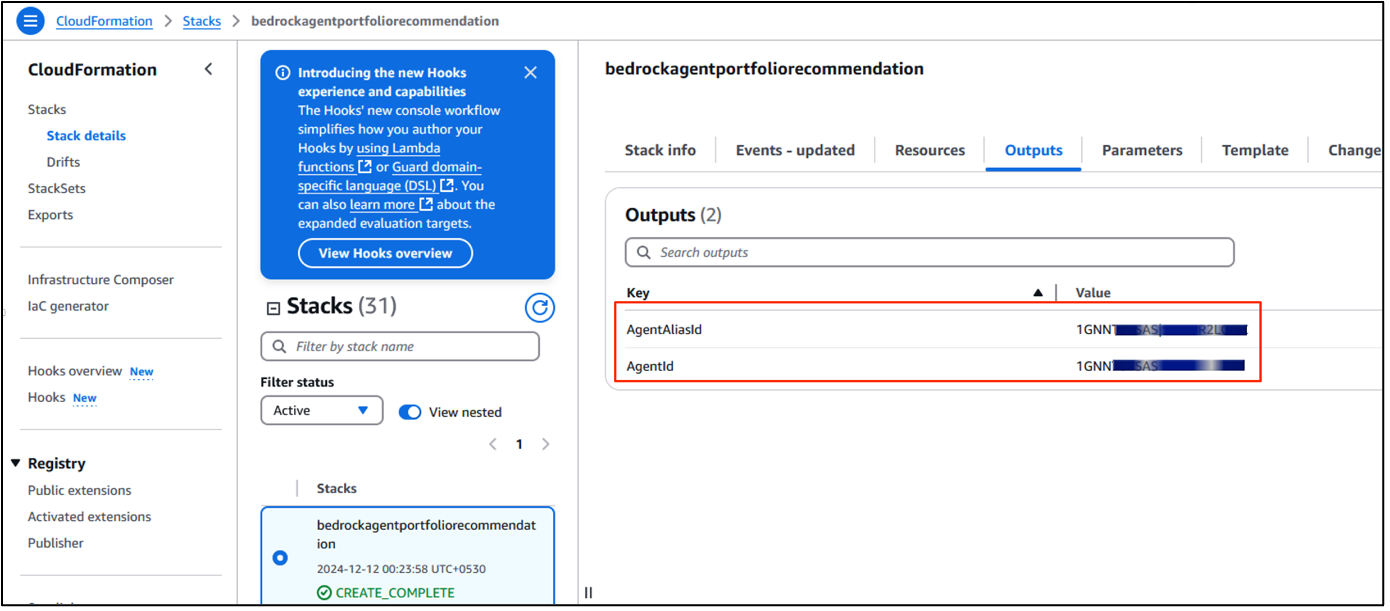This screenshot has height=611, width=1390.
Task: Open Exports in the side navigation
Action: [50, 215]
